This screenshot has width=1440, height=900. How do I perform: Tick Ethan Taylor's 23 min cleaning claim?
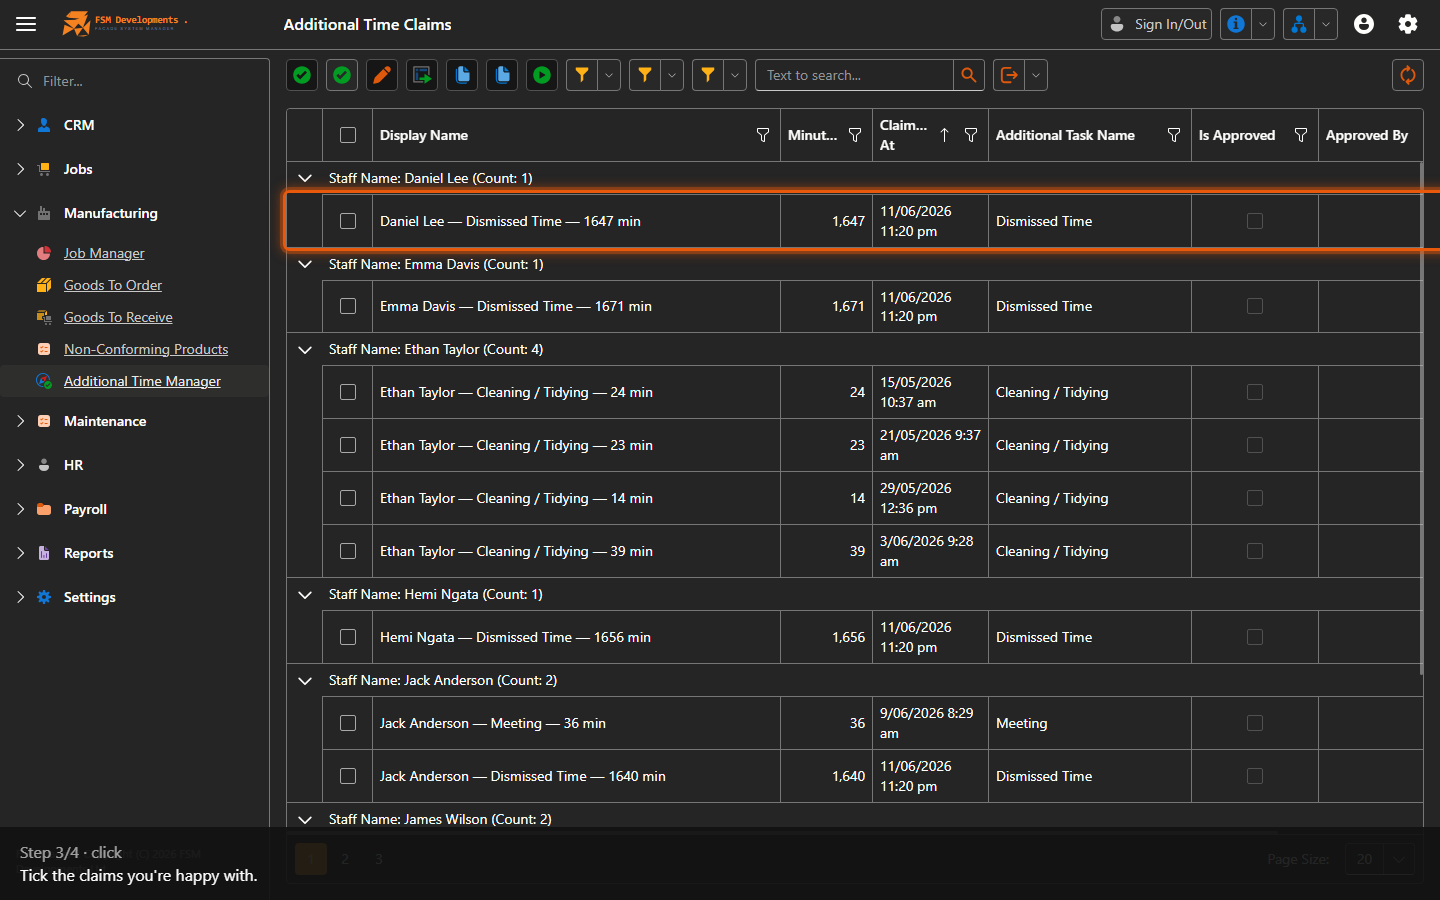click(x=348, y=445)
